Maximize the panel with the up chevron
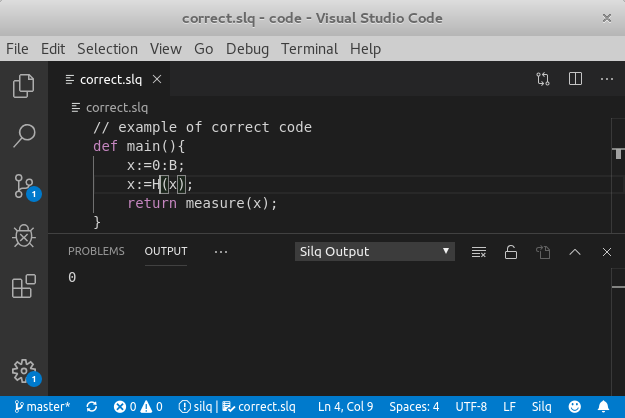 pyautogui.click(x=575, y=252)
